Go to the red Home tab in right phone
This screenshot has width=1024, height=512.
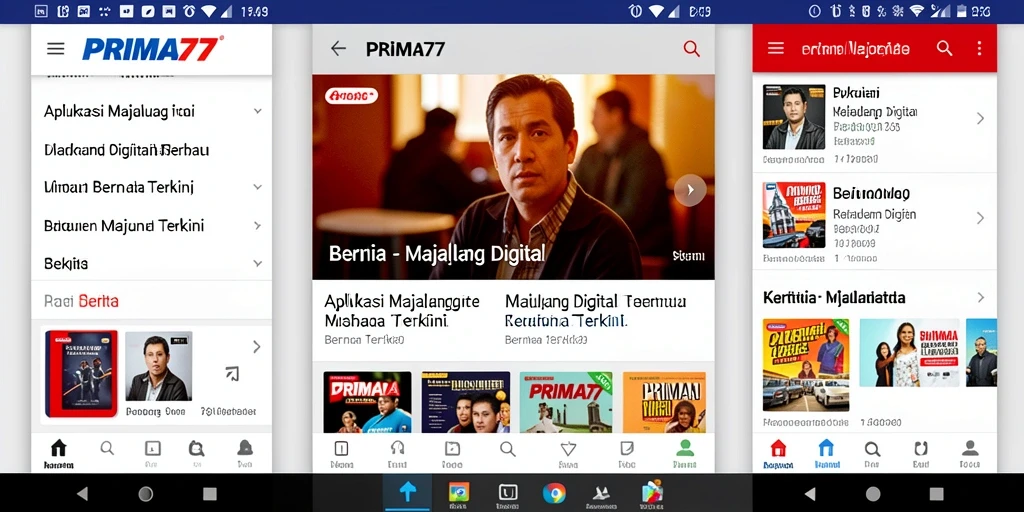(x=778, y=454)
